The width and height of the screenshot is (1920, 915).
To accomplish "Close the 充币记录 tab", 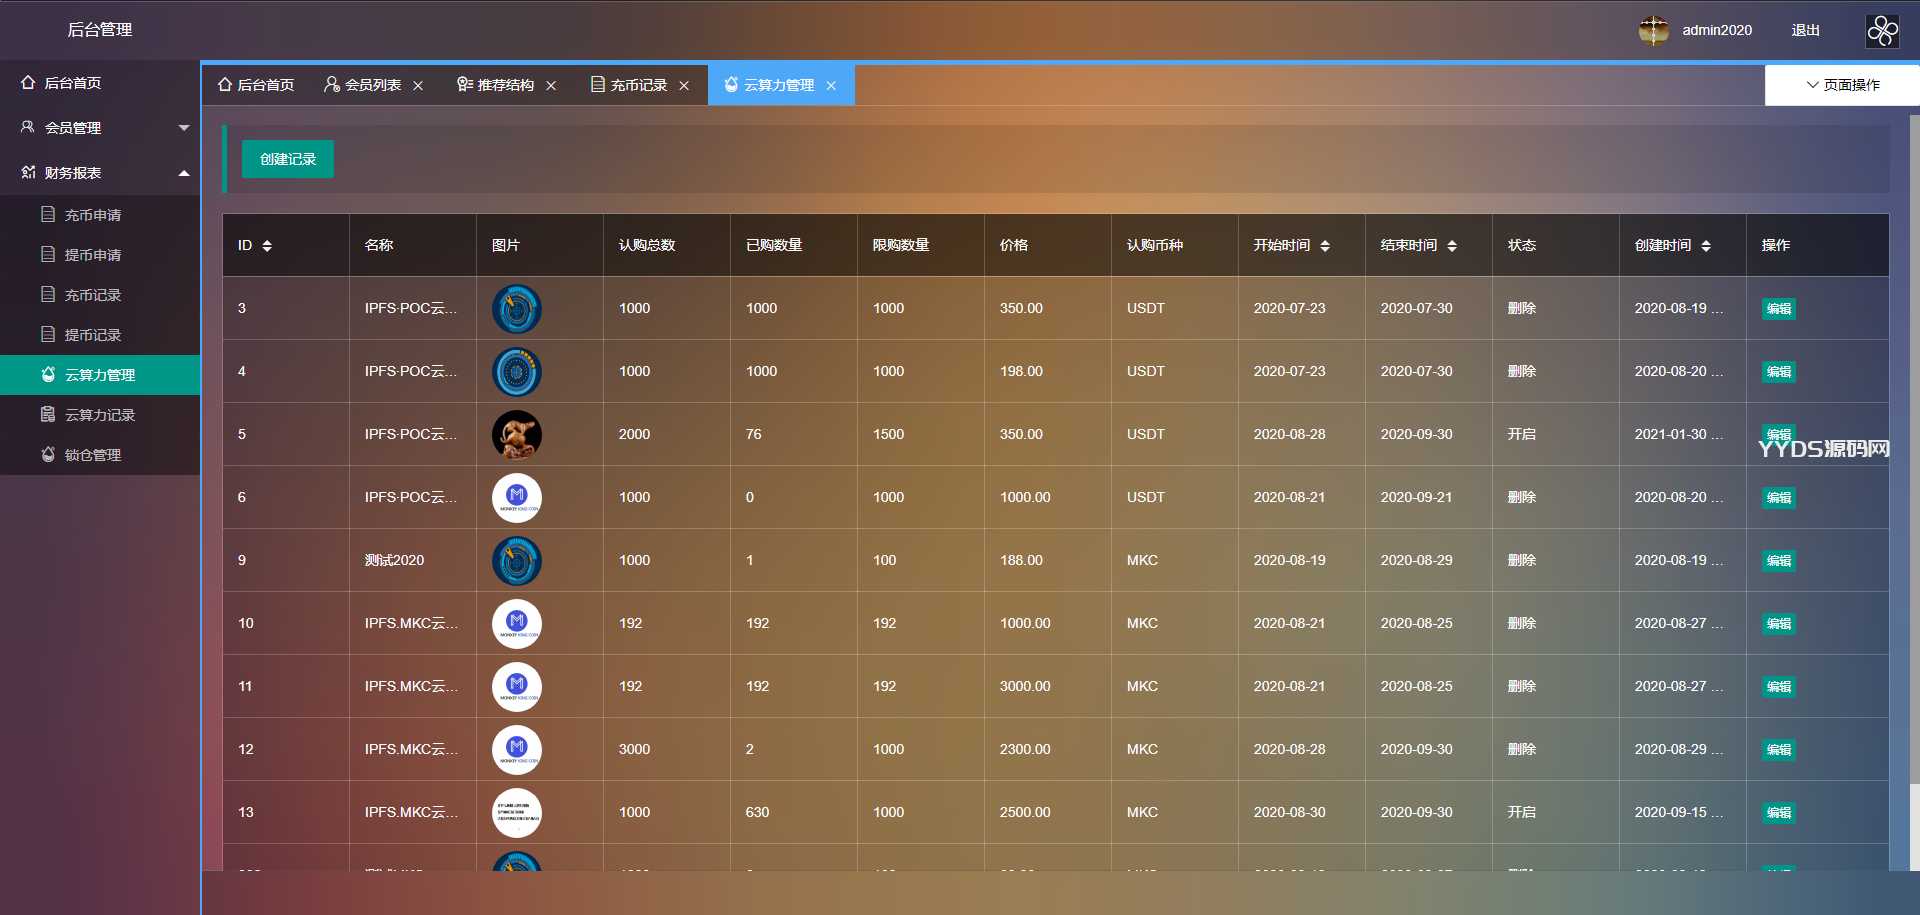I will 684,86.
